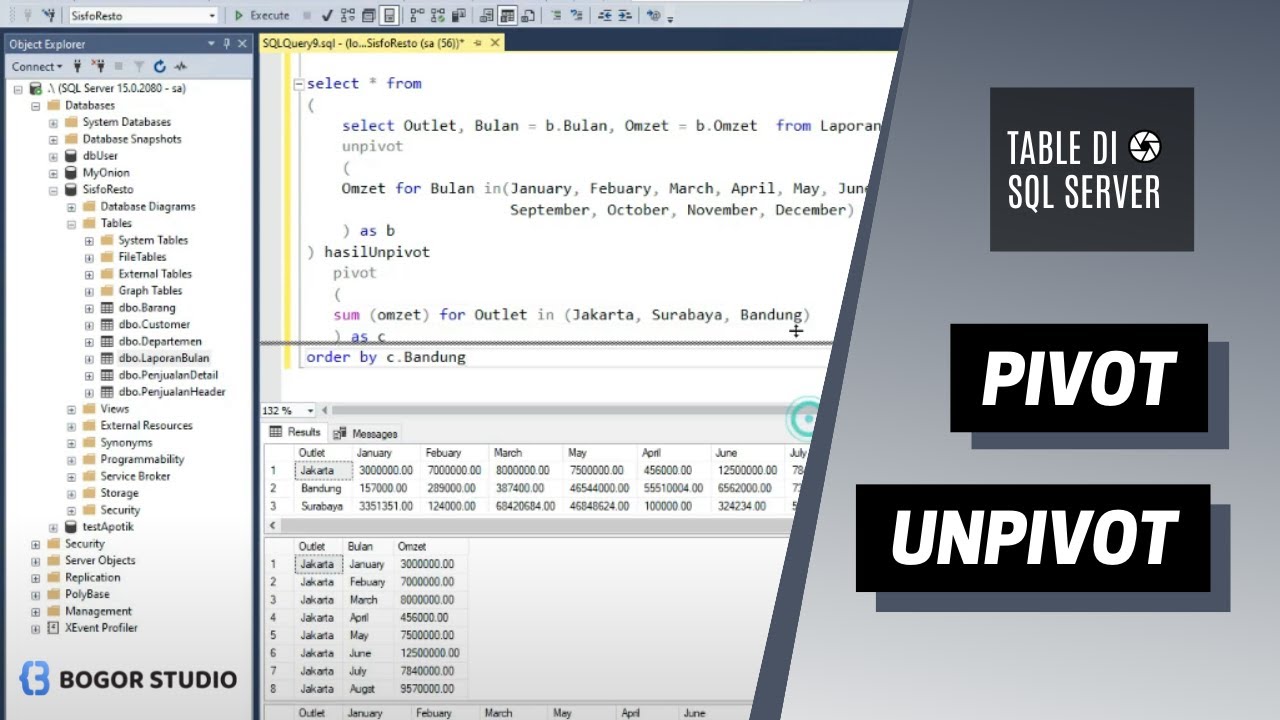Open the Connect dropdown in Object Explorer
This screenshot has height=720, width=1280.
click(x=37, y=66)
